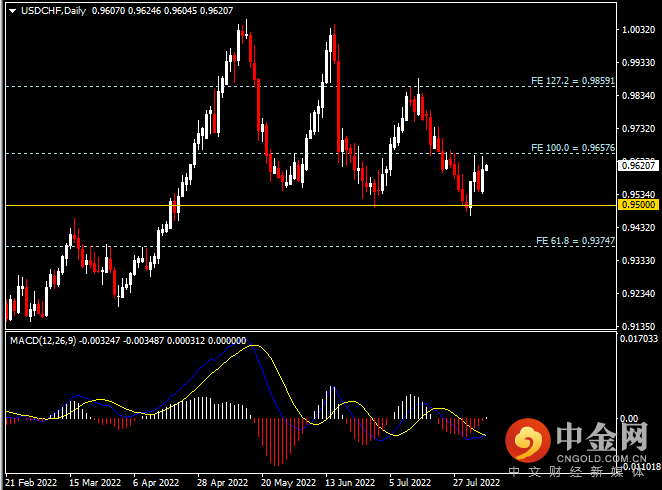Click the 20 May 2022 date label
662x490 pixels.
[288, 482]
